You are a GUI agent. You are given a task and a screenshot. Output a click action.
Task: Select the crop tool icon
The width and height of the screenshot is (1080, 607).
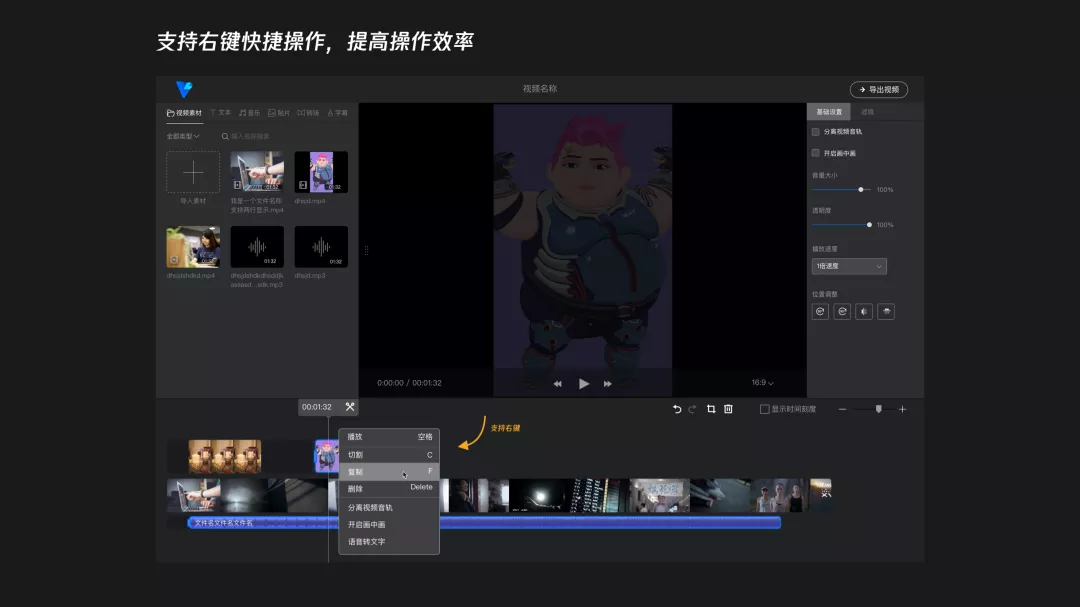(711, 409)
